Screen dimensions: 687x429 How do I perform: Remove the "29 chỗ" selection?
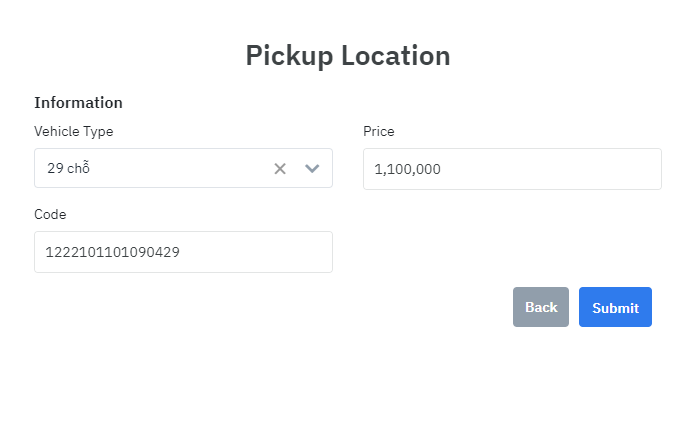280,169
